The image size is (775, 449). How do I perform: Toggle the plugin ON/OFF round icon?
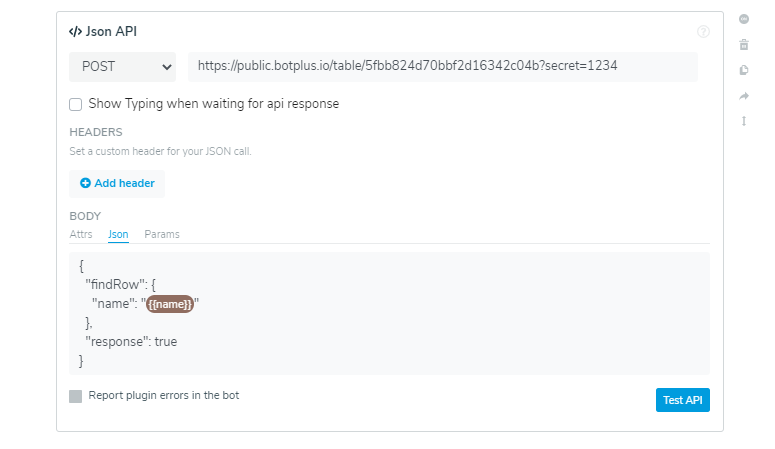(x=743, y=19)
